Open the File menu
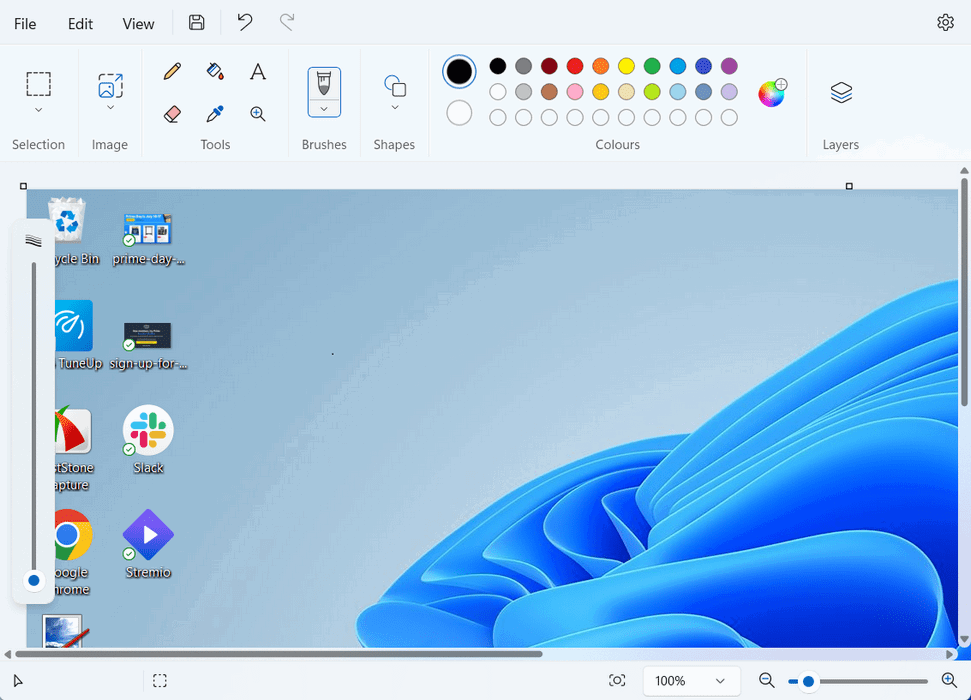 coord(24,23)
